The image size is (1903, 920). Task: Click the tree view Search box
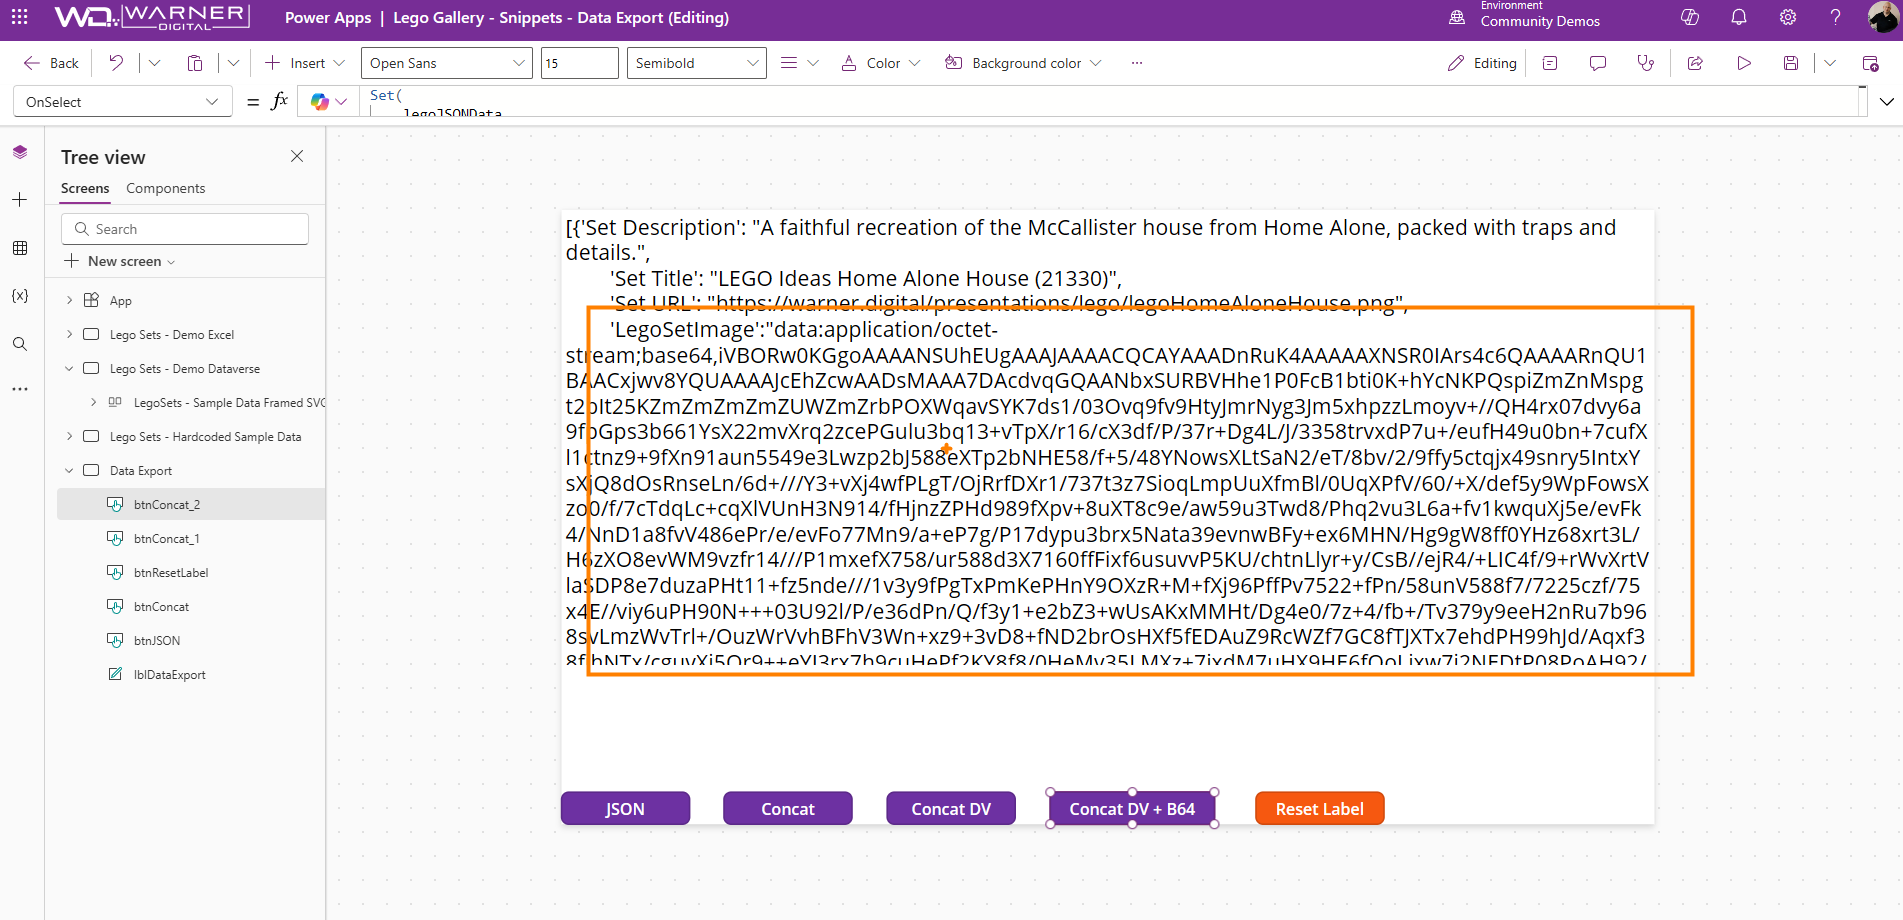point(185,229)
